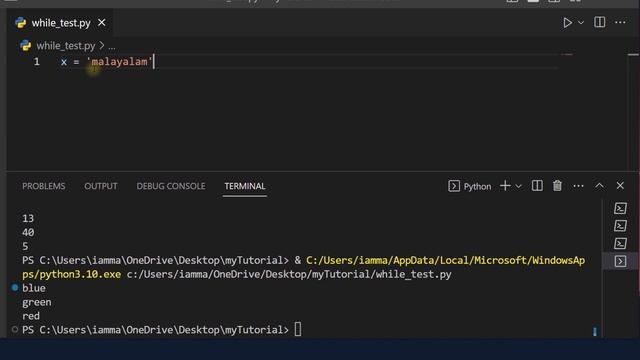
Task: Click the gray prompt decoration circle
Action: pos(15,329)
